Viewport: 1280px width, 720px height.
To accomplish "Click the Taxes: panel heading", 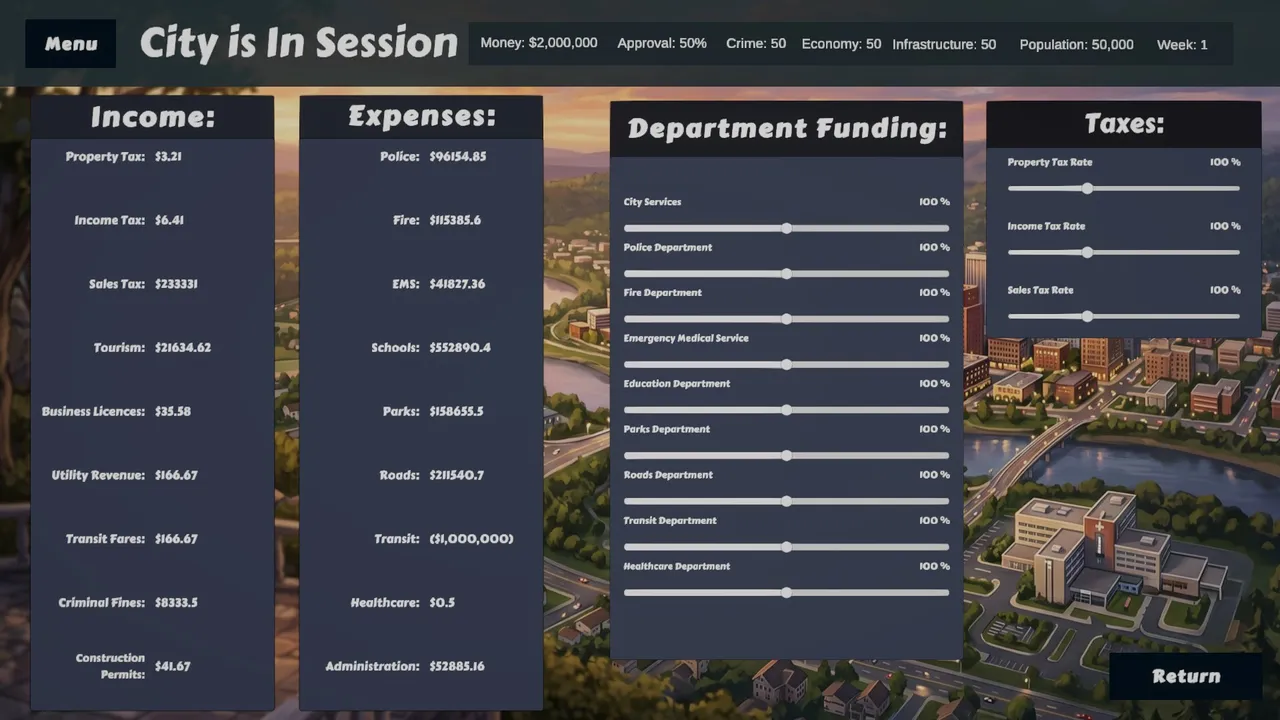I will pyautogui.click(x=1125, y=123).
